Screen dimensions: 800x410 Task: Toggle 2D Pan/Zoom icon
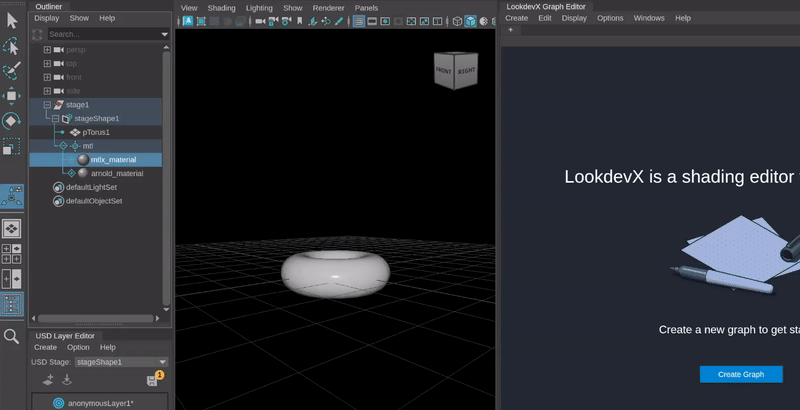[x=326, y=21]
